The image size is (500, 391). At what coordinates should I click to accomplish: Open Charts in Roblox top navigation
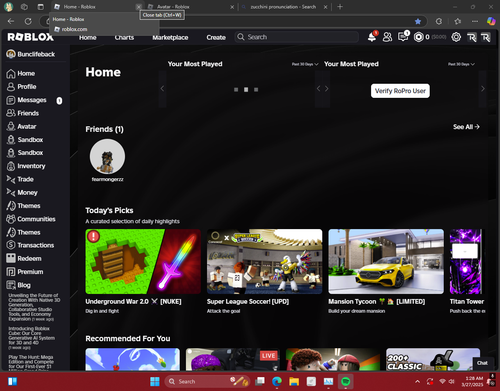(x=124, y=37)
